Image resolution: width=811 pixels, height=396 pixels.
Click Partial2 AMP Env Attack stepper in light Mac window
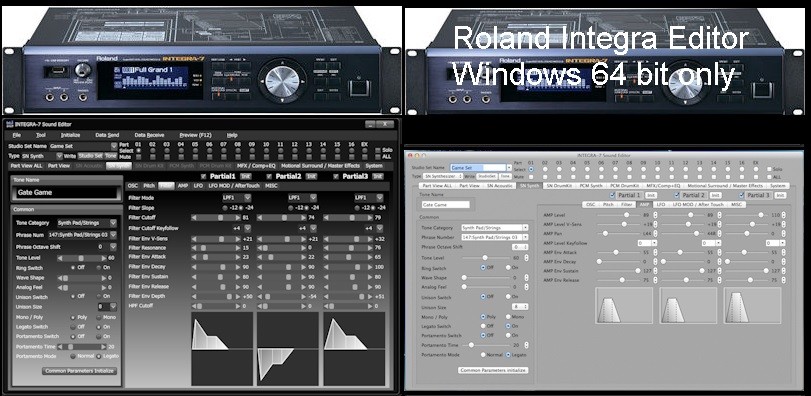(719, 252)
